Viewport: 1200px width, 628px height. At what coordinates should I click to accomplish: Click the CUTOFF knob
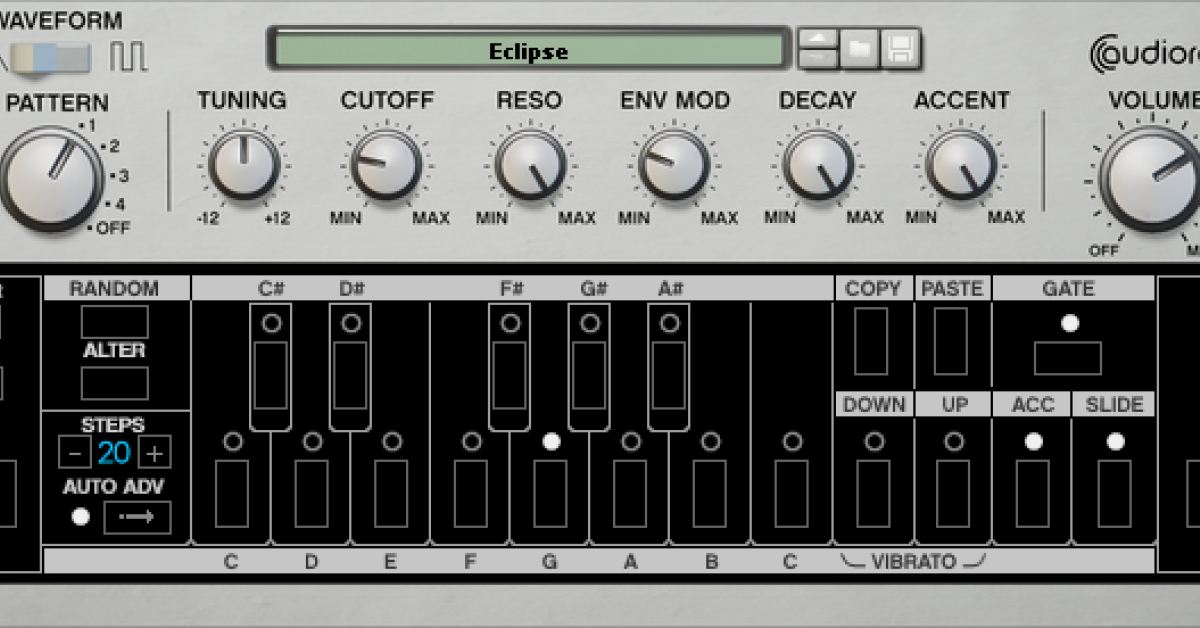(387, 166)
